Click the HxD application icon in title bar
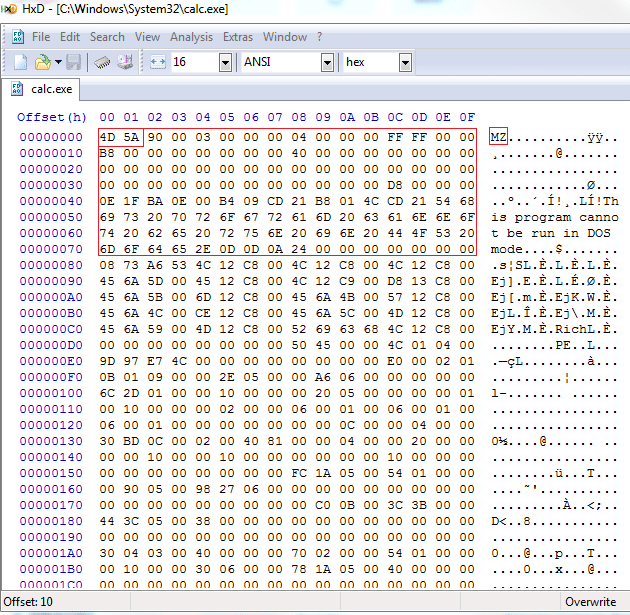 [9, 8]
